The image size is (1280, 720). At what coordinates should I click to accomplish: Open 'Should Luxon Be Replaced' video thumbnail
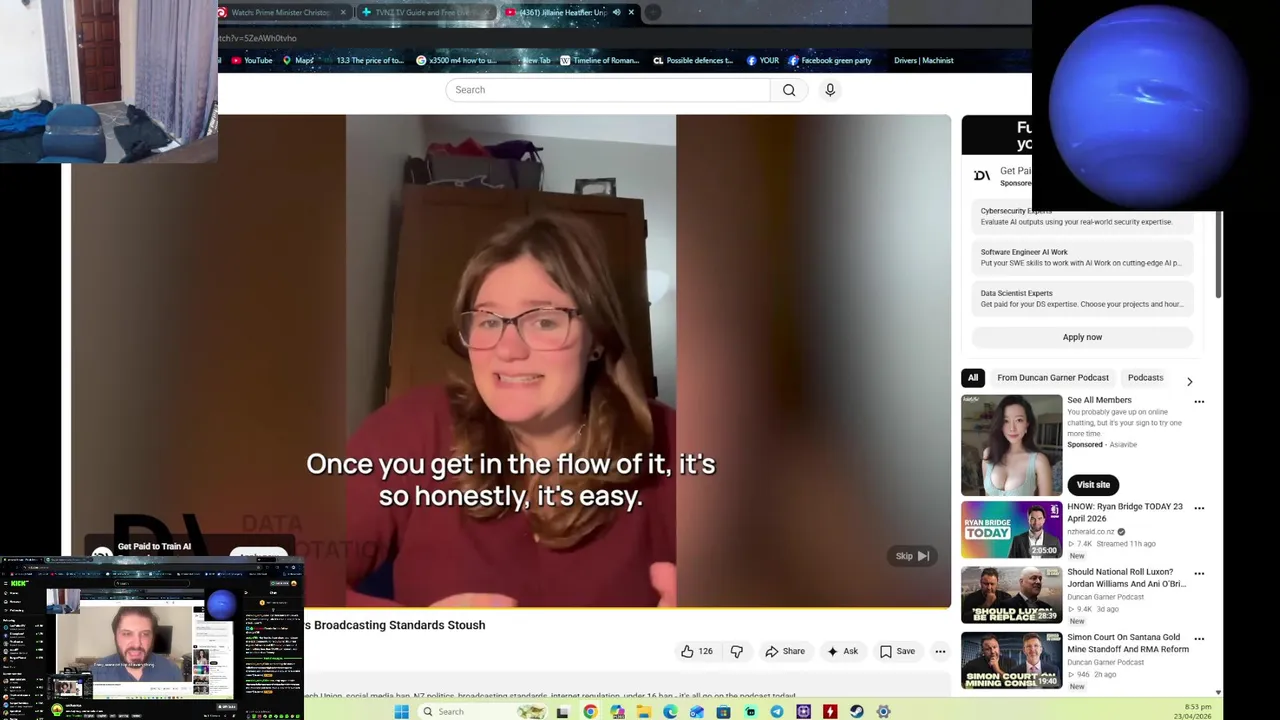(1012, 594)
